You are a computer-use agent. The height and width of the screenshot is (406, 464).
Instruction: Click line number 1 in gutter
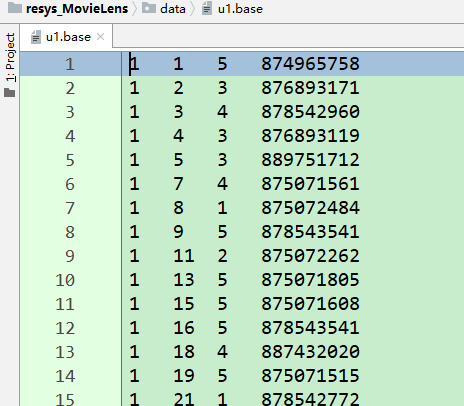point(70,64)
